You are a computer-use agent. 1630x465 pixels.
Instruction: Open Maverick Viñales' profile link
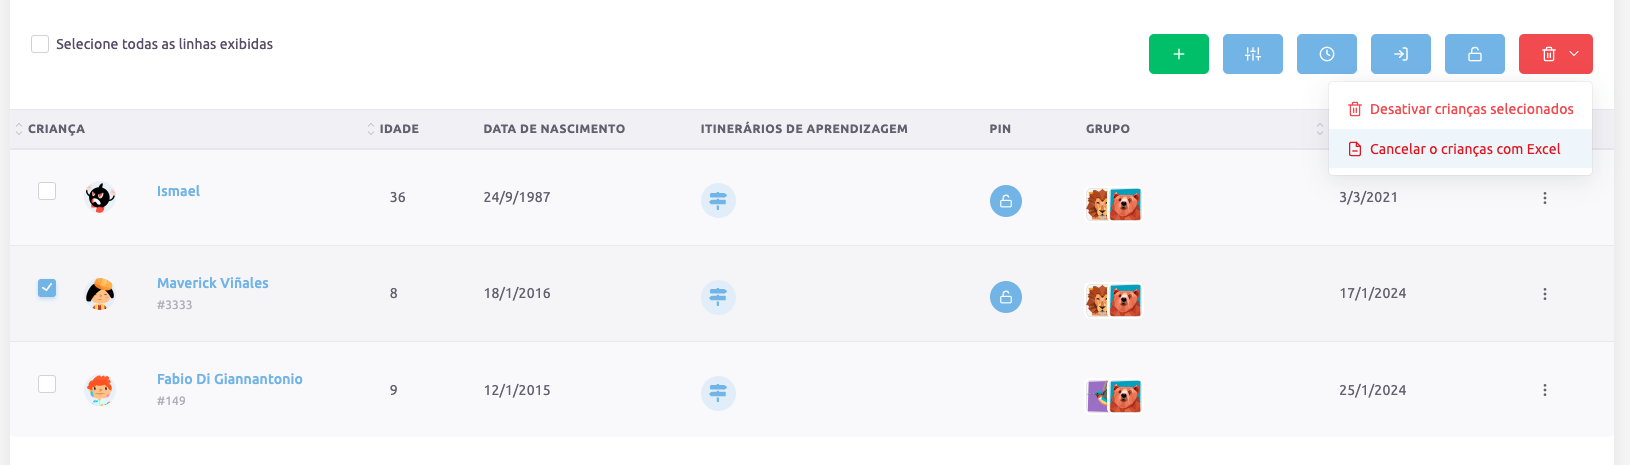212,283
